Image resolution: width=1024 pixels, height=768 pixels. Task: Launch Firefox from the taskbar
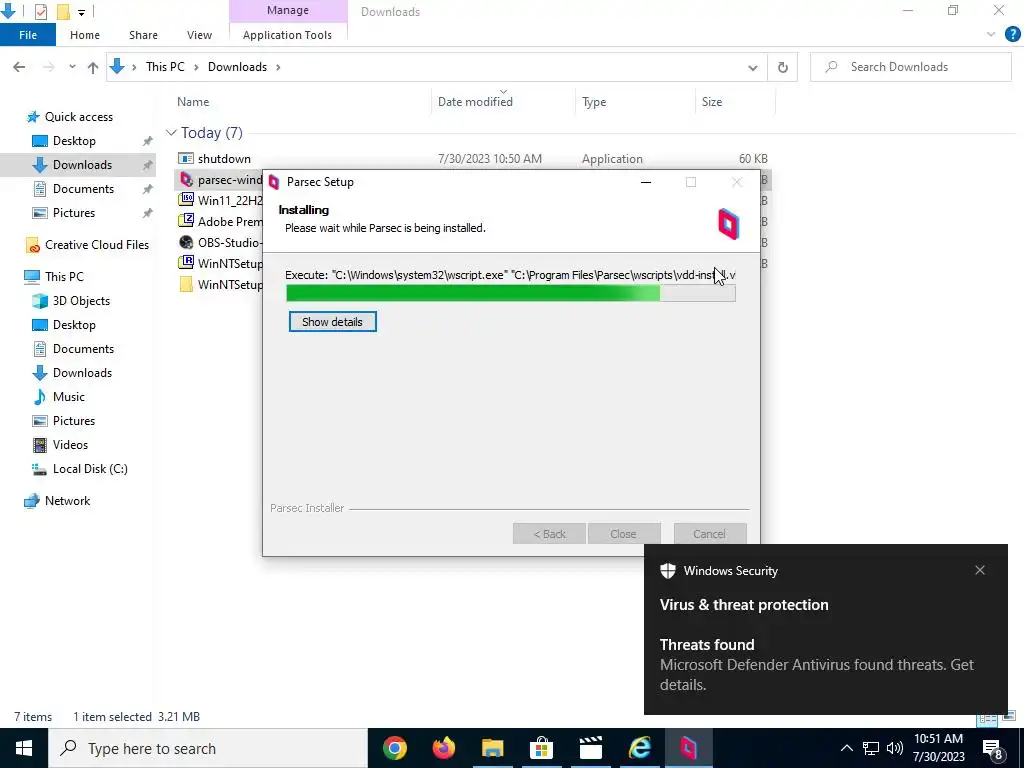coord(443,748)
